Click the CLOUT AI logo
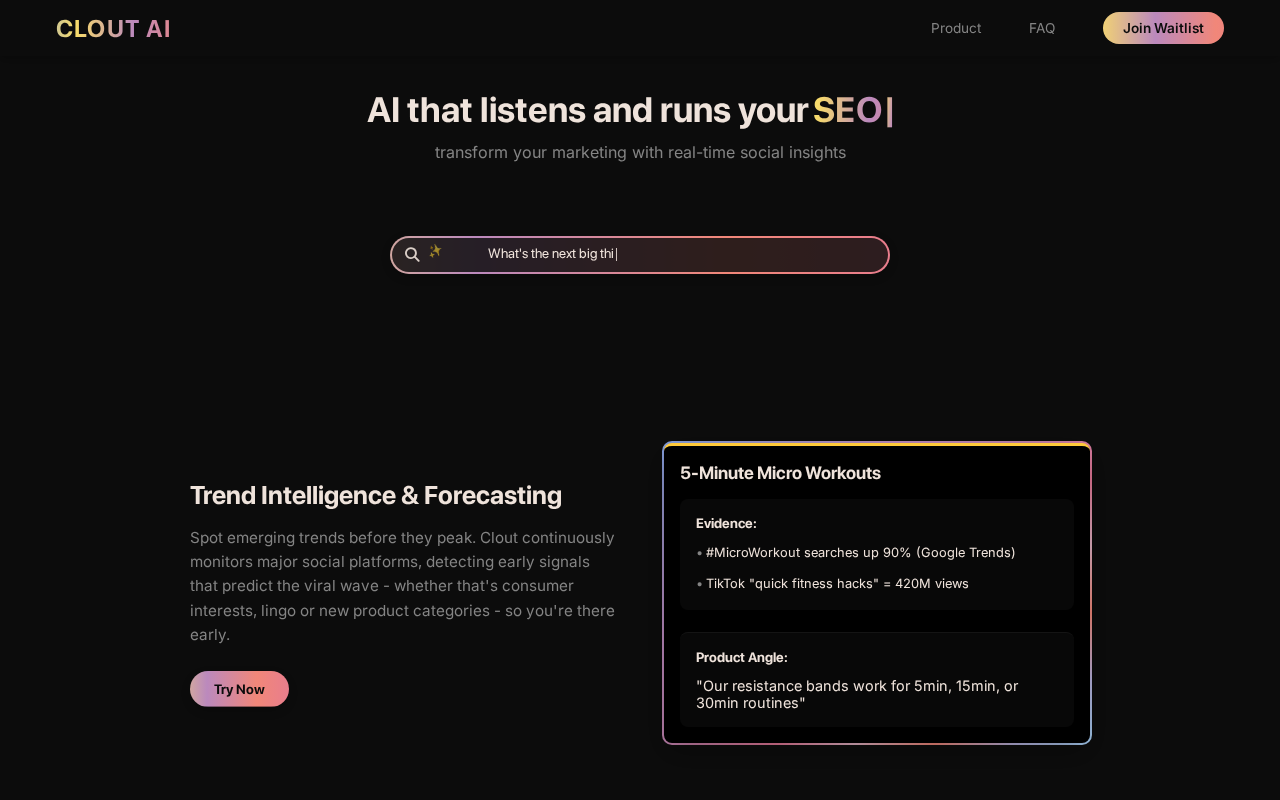Image resolution: width=1280 pixels, height=800 pixels. tap(113, 29)
